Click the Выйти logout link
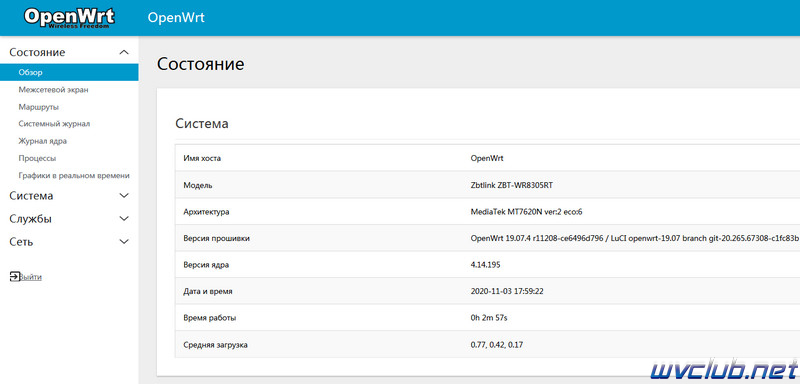The height and width of the screenshot is (384, 800). click(x=31, y=277)
